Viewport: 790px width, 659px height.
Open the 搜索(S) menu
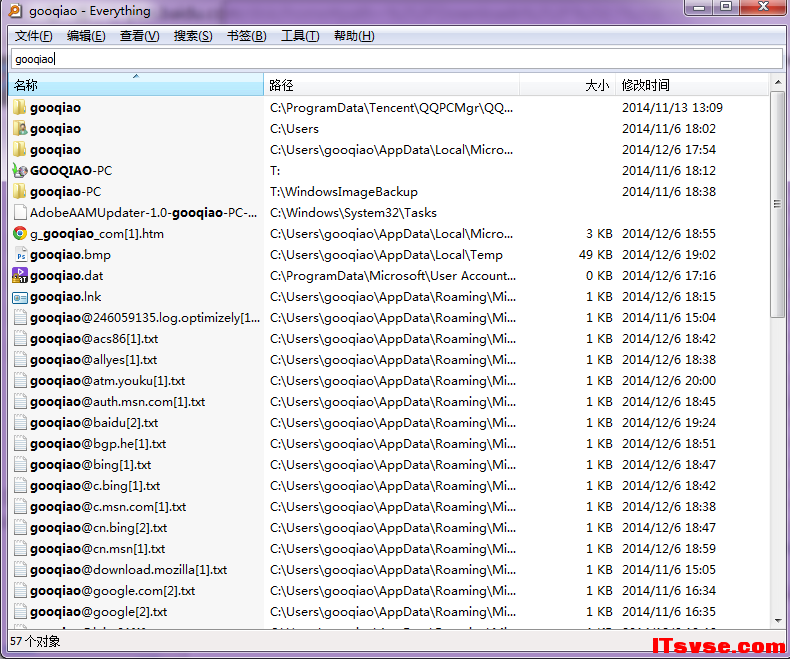pyautogui.click(x=193, y=36)
